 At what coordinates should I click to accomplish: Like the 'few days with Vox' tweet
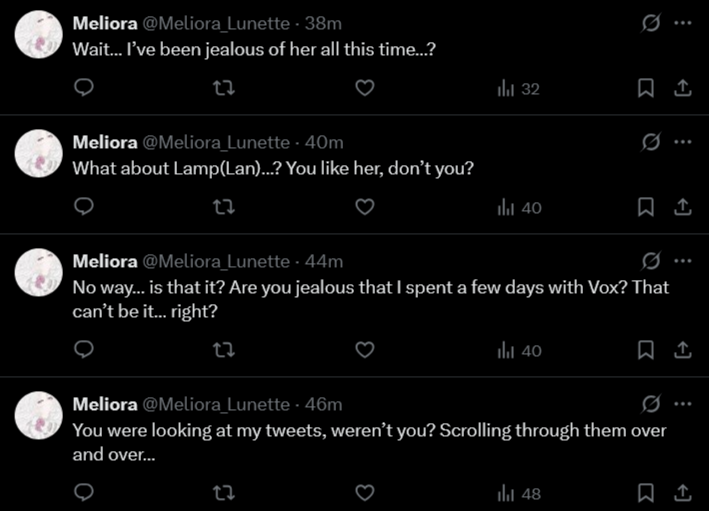coord(365,350)
